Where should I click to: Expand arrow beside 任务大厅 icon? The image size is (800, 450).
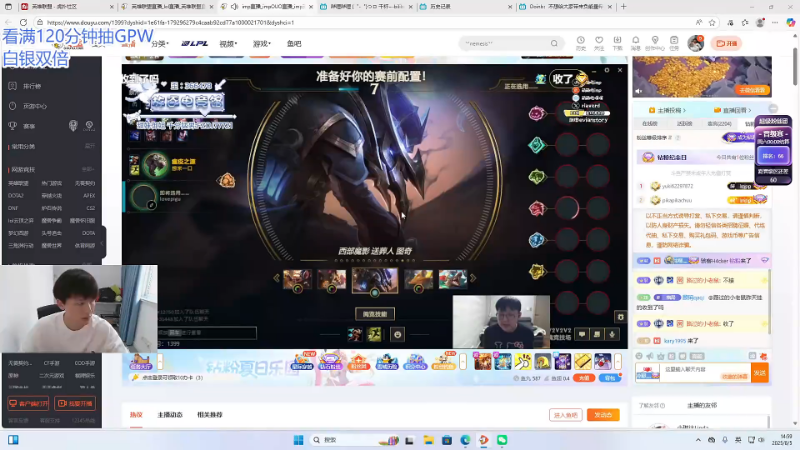(160, 361)
